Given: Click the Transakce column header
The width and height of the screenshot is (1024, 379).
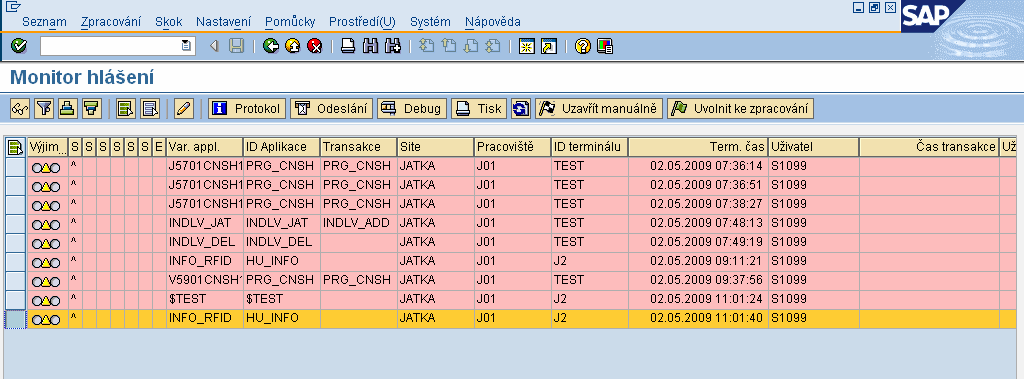Looking at the screenshot, I should [359, 147].
